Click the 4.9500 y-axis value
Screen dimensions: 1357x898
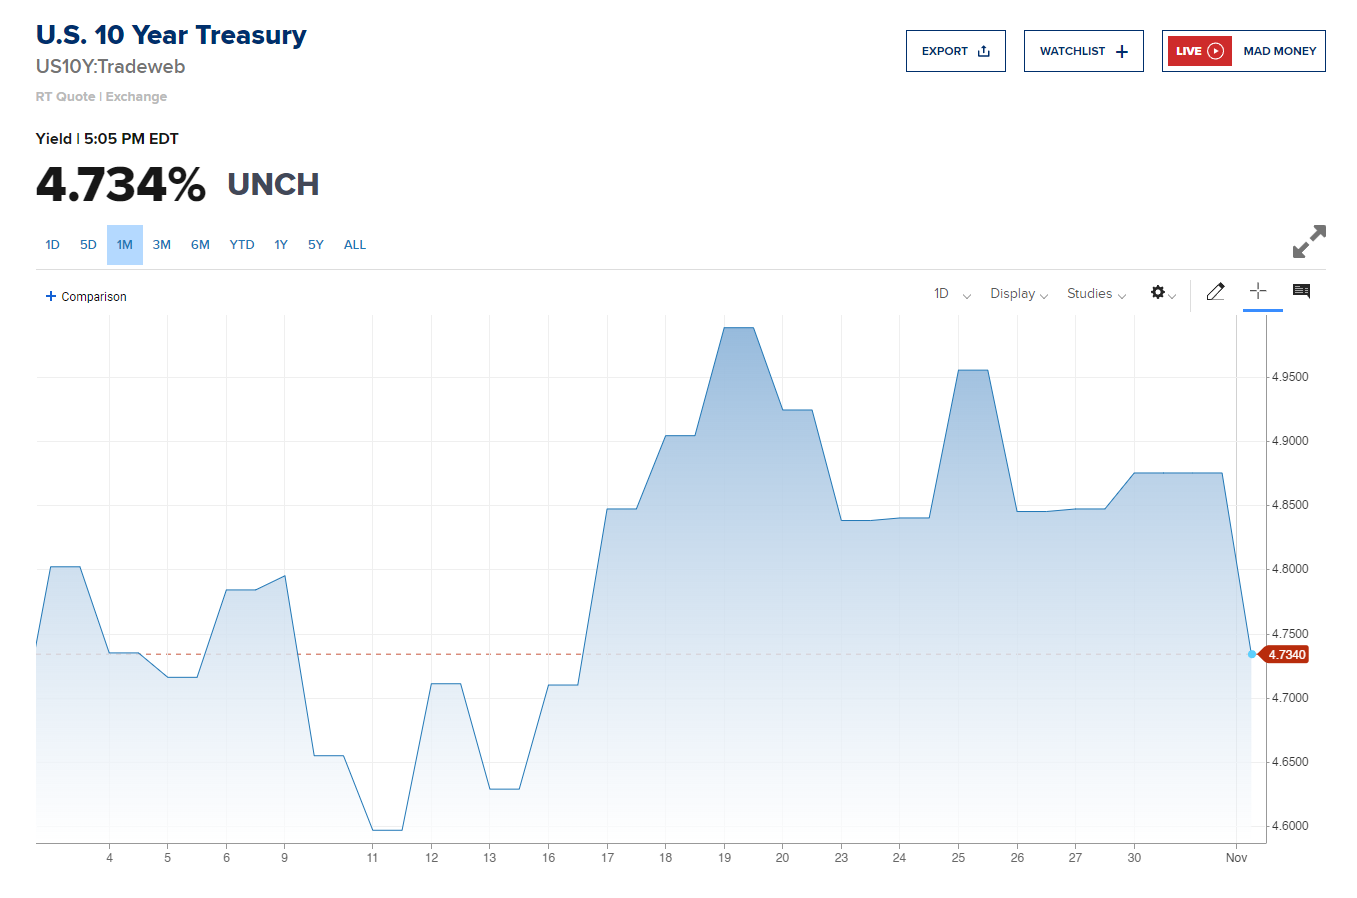tap(1290, 377)
